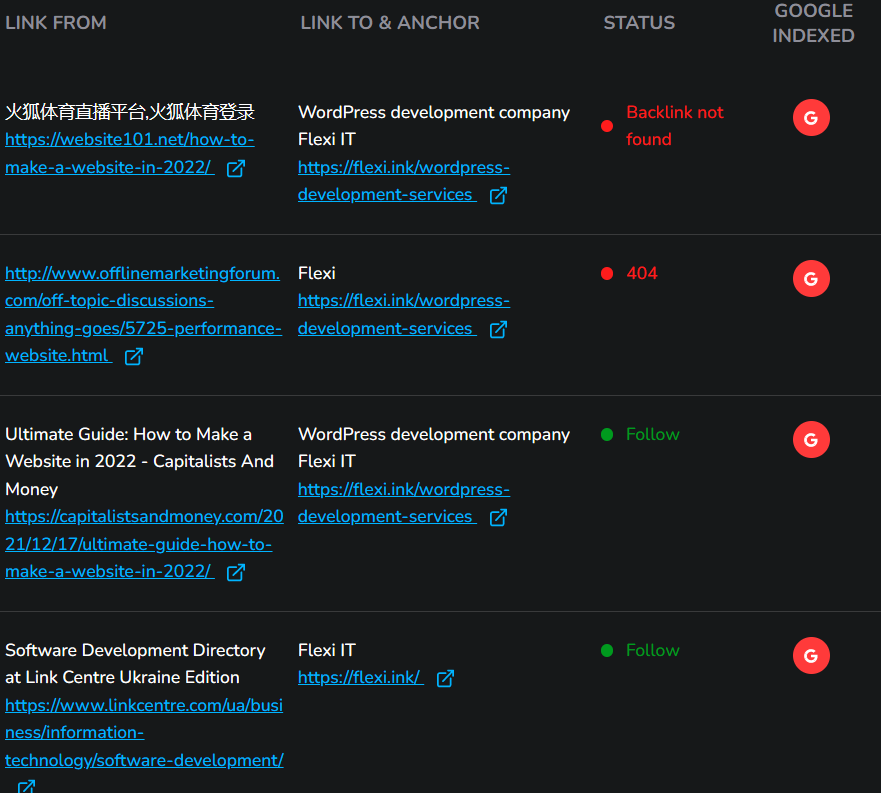Select the Chinese page title 火狐体育直播平台

coord(130,112)
